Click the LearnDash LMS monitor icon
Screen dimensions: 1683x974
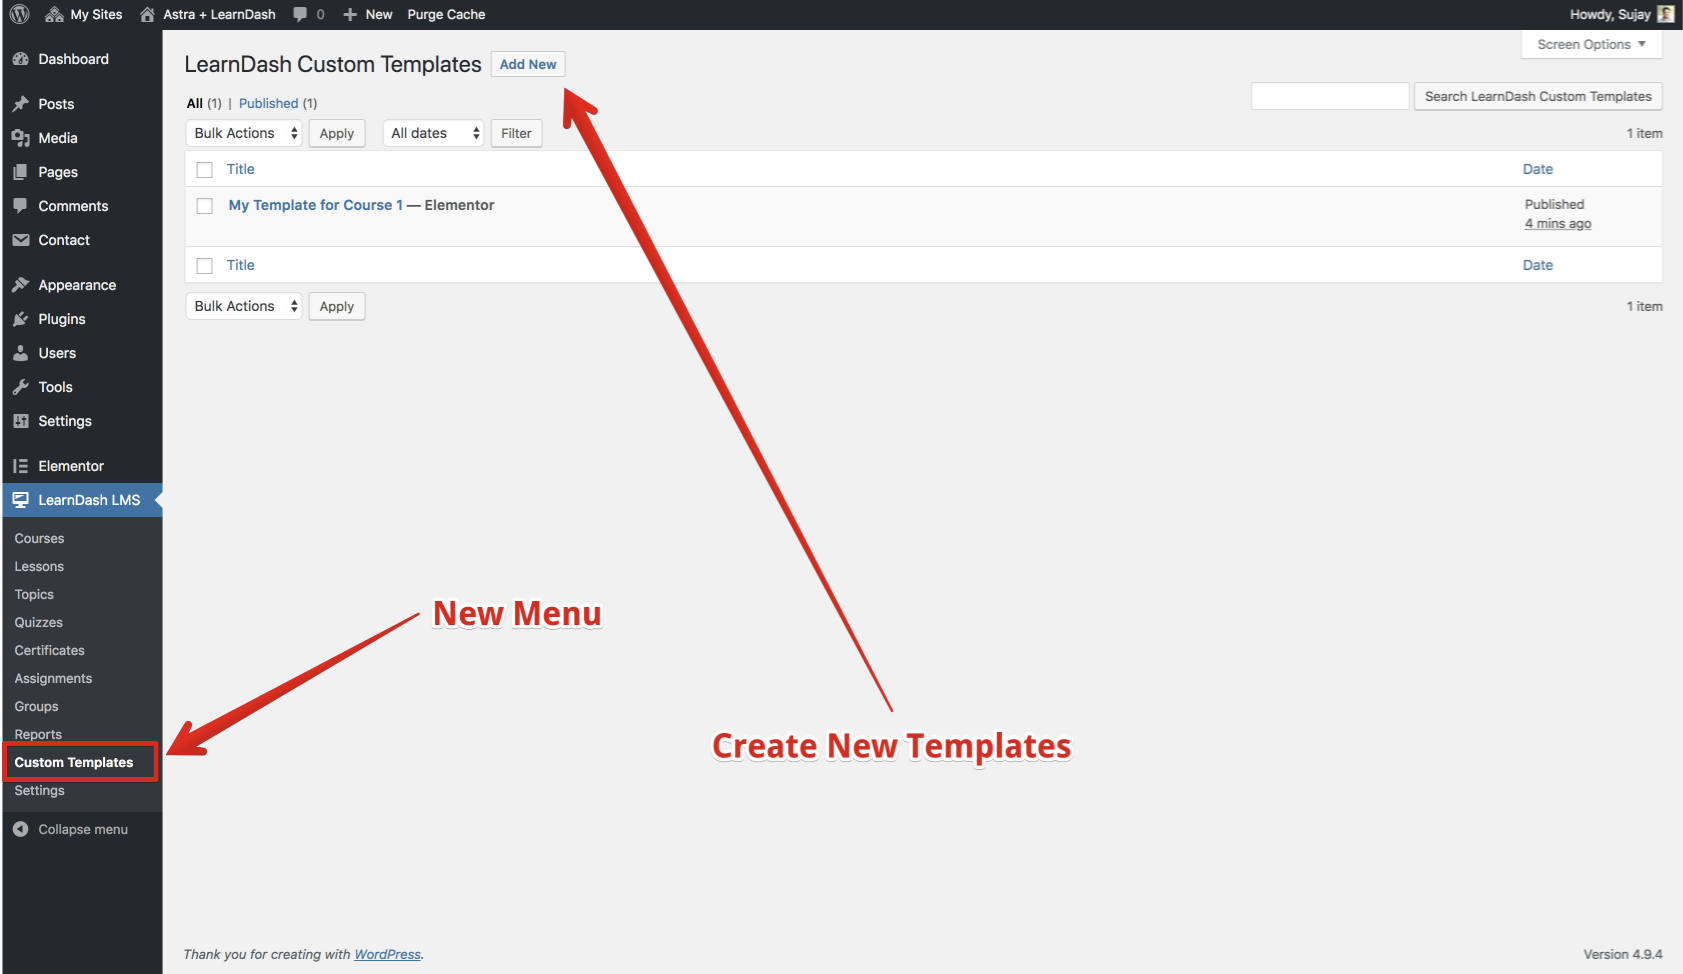coord(21,500)
